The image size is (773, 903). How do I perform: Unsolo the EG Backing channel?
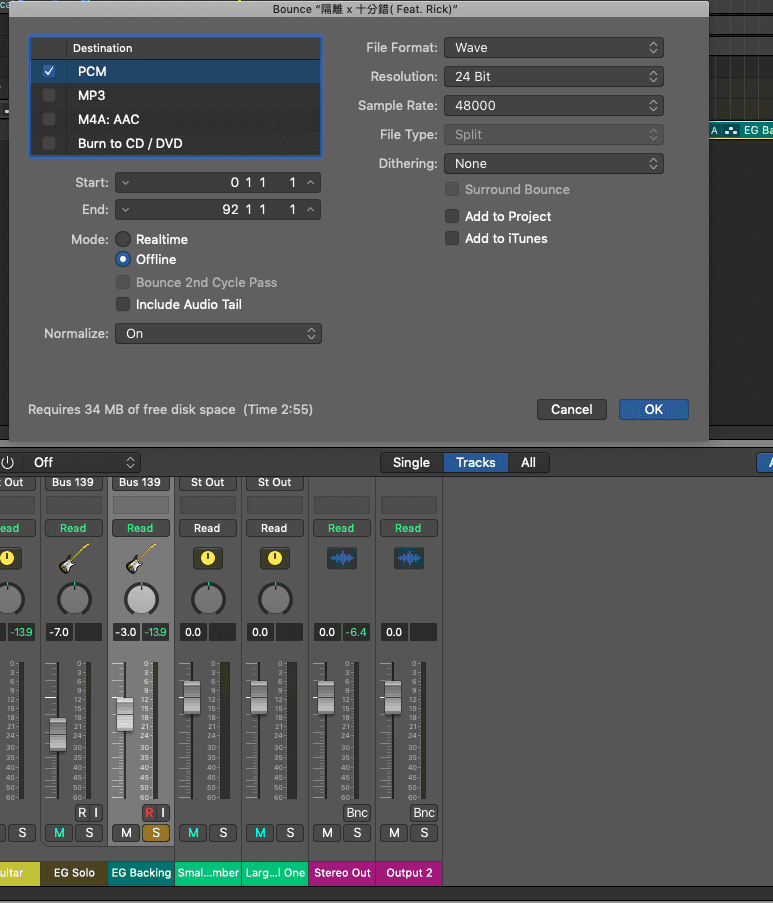coord(156,833)
